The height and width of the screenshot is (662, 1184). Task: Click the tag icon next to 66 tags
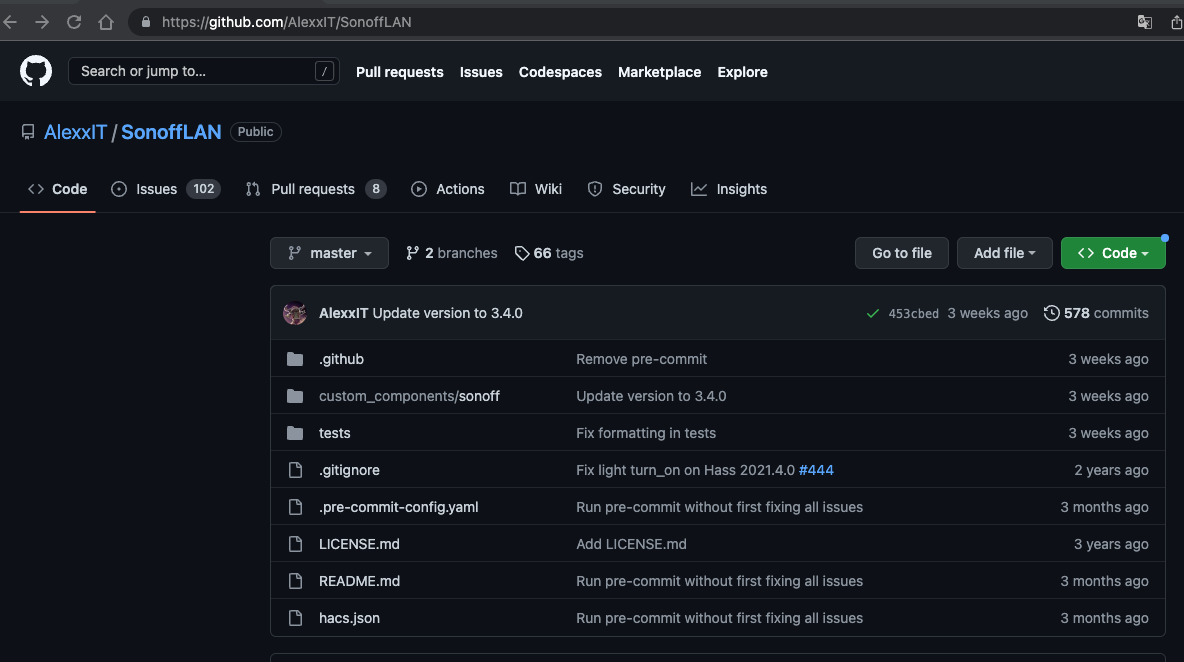(x=522, y=254)
